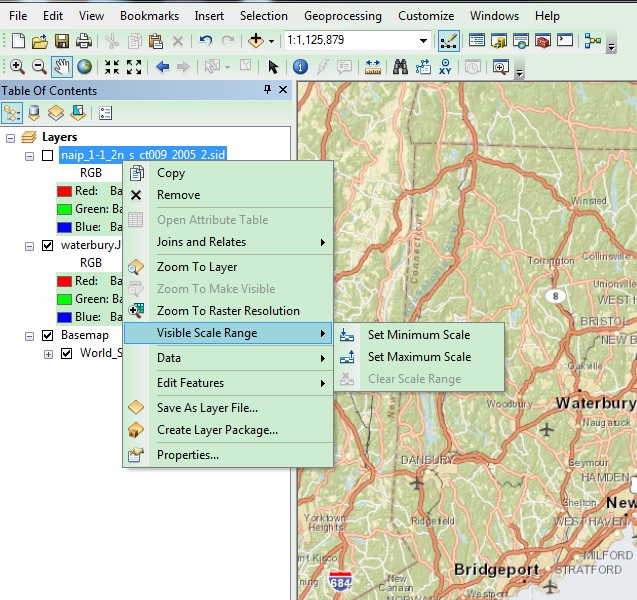Open the Bookmarks menu
The image size is (637, 600).
tap(149, 16)
